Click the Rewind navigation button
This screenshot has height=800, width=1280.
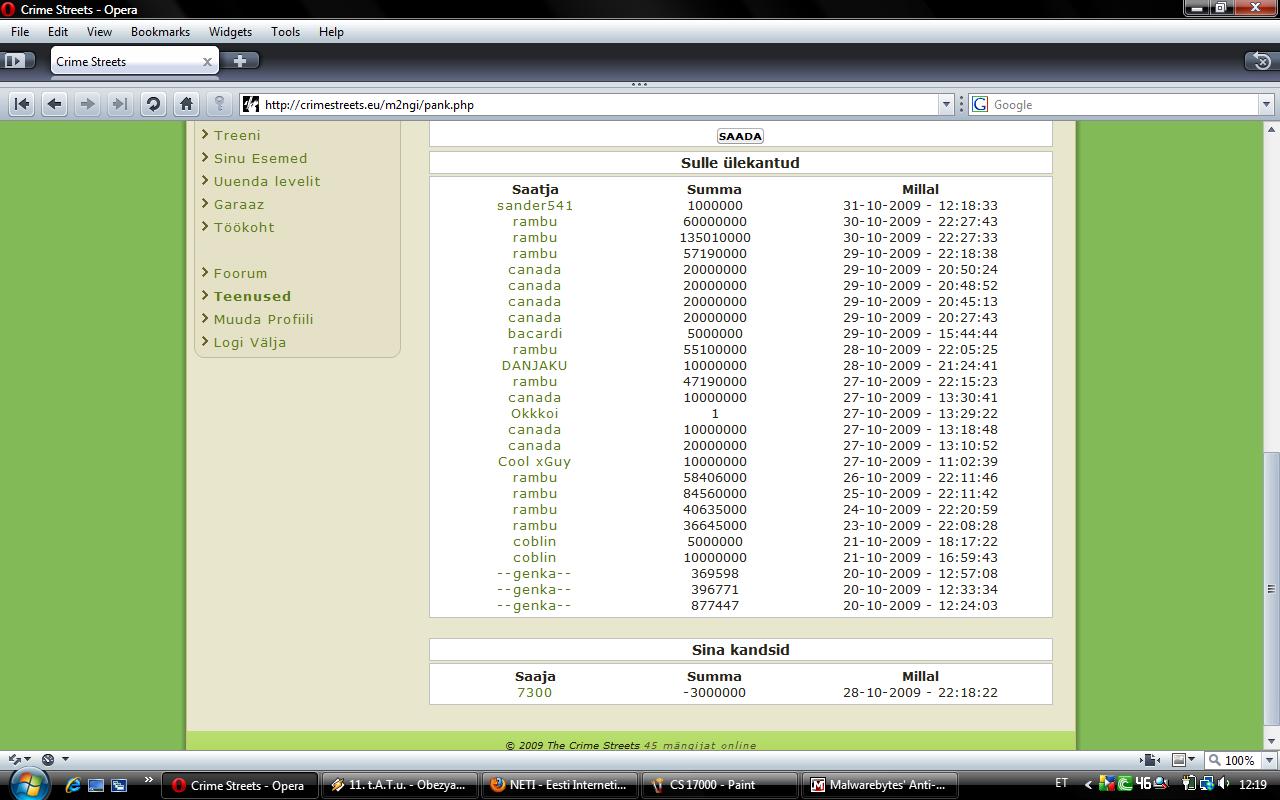[x=22, y=104]
